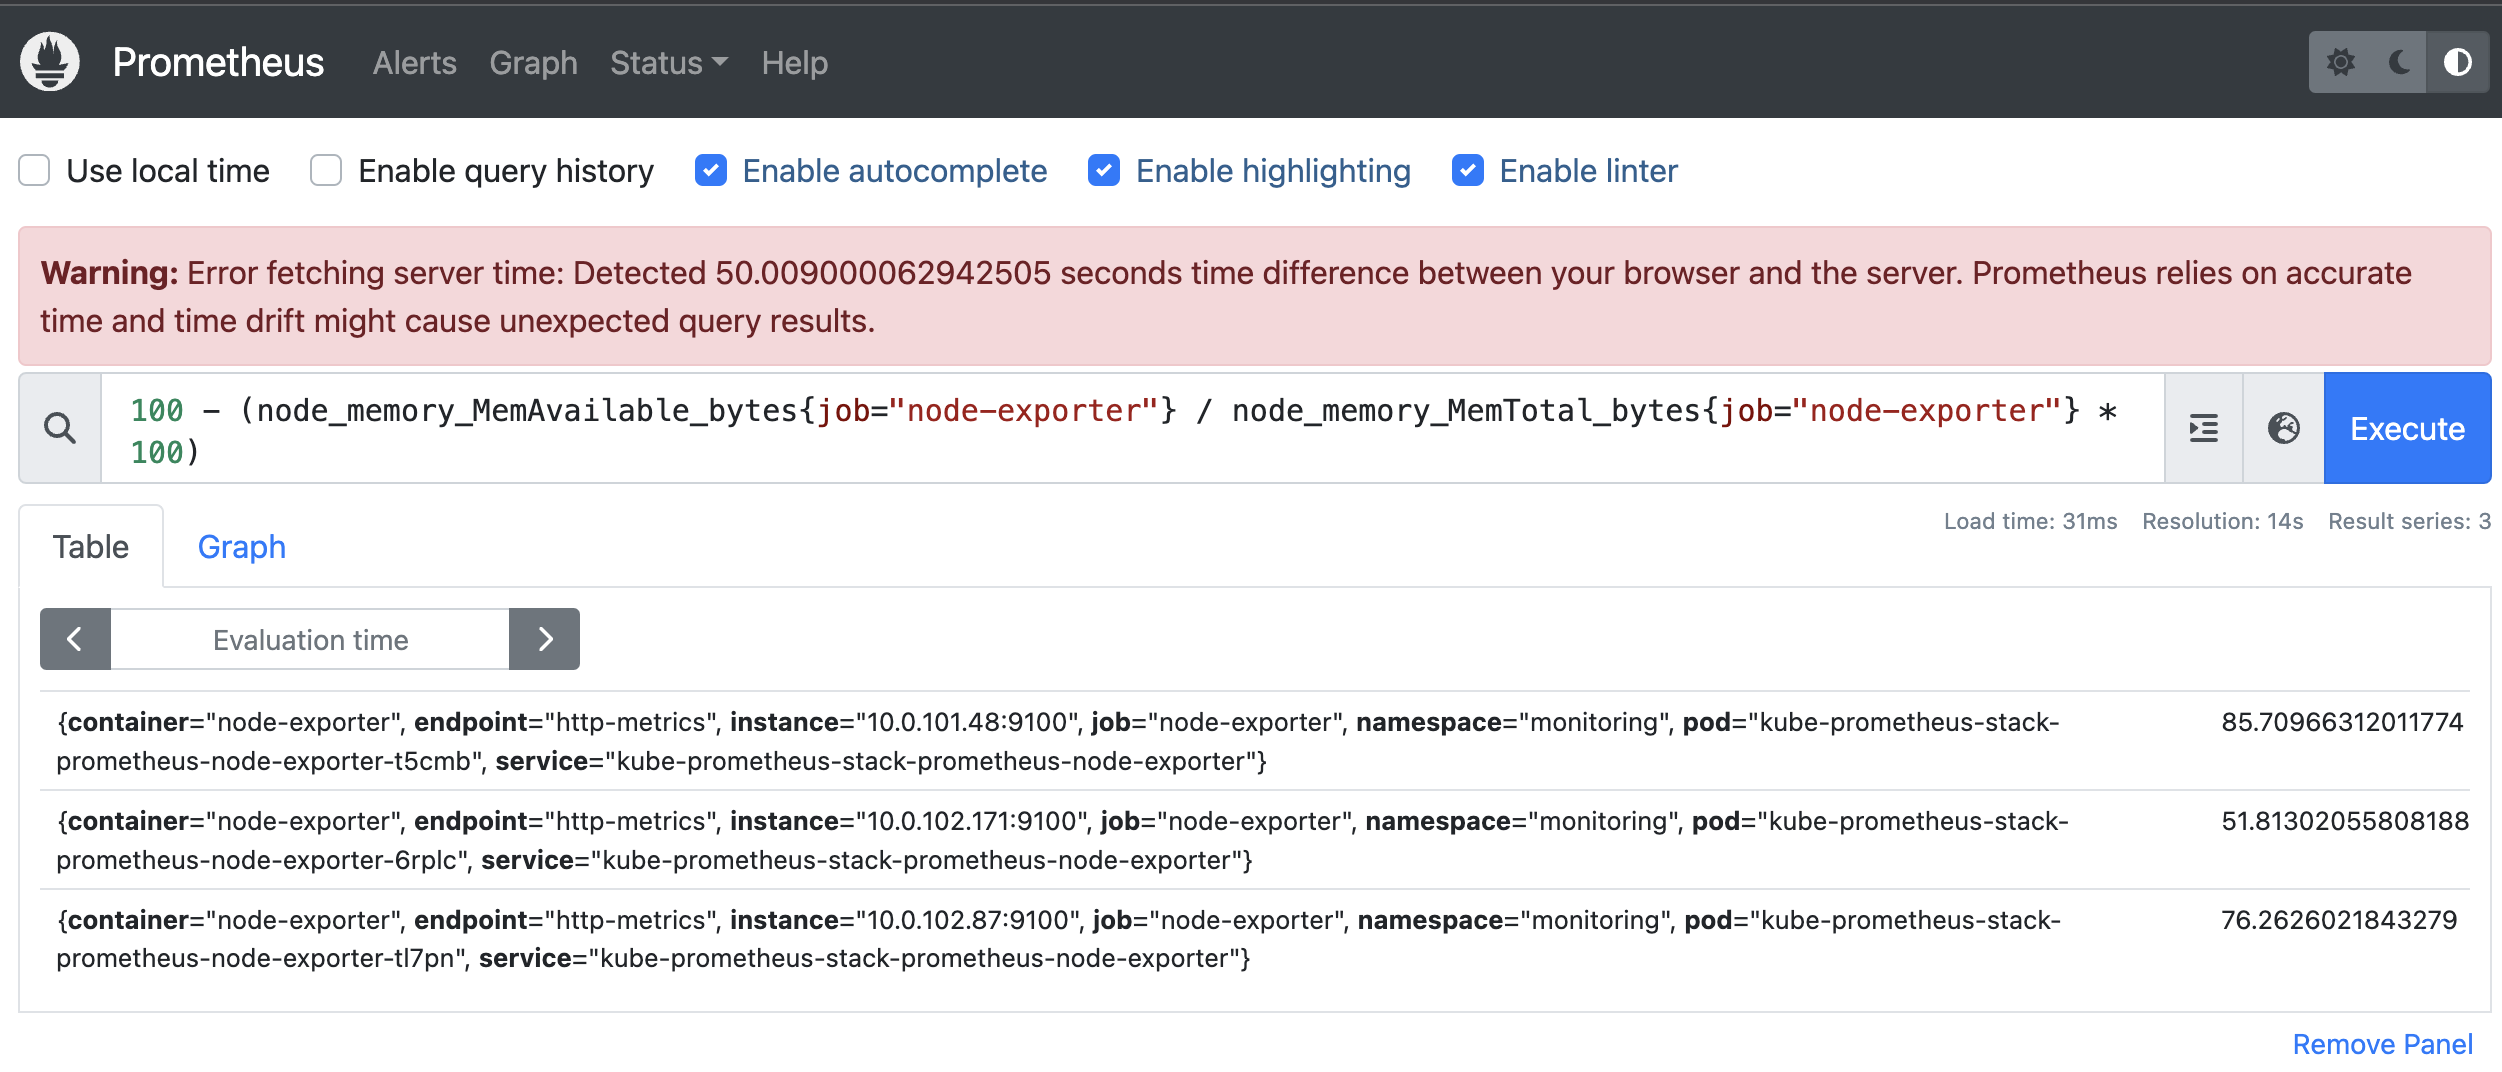Screen dimensions: 2502x1072
Task: Go to next evaluation time arrow
Action: [545, 639]
